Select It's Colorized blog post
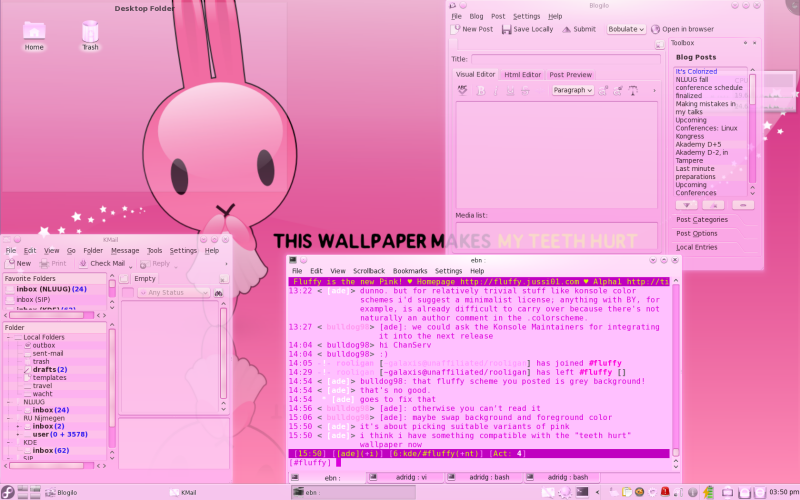Image resolution: width=800 pixels, height=500 pixels. [696, 71]
